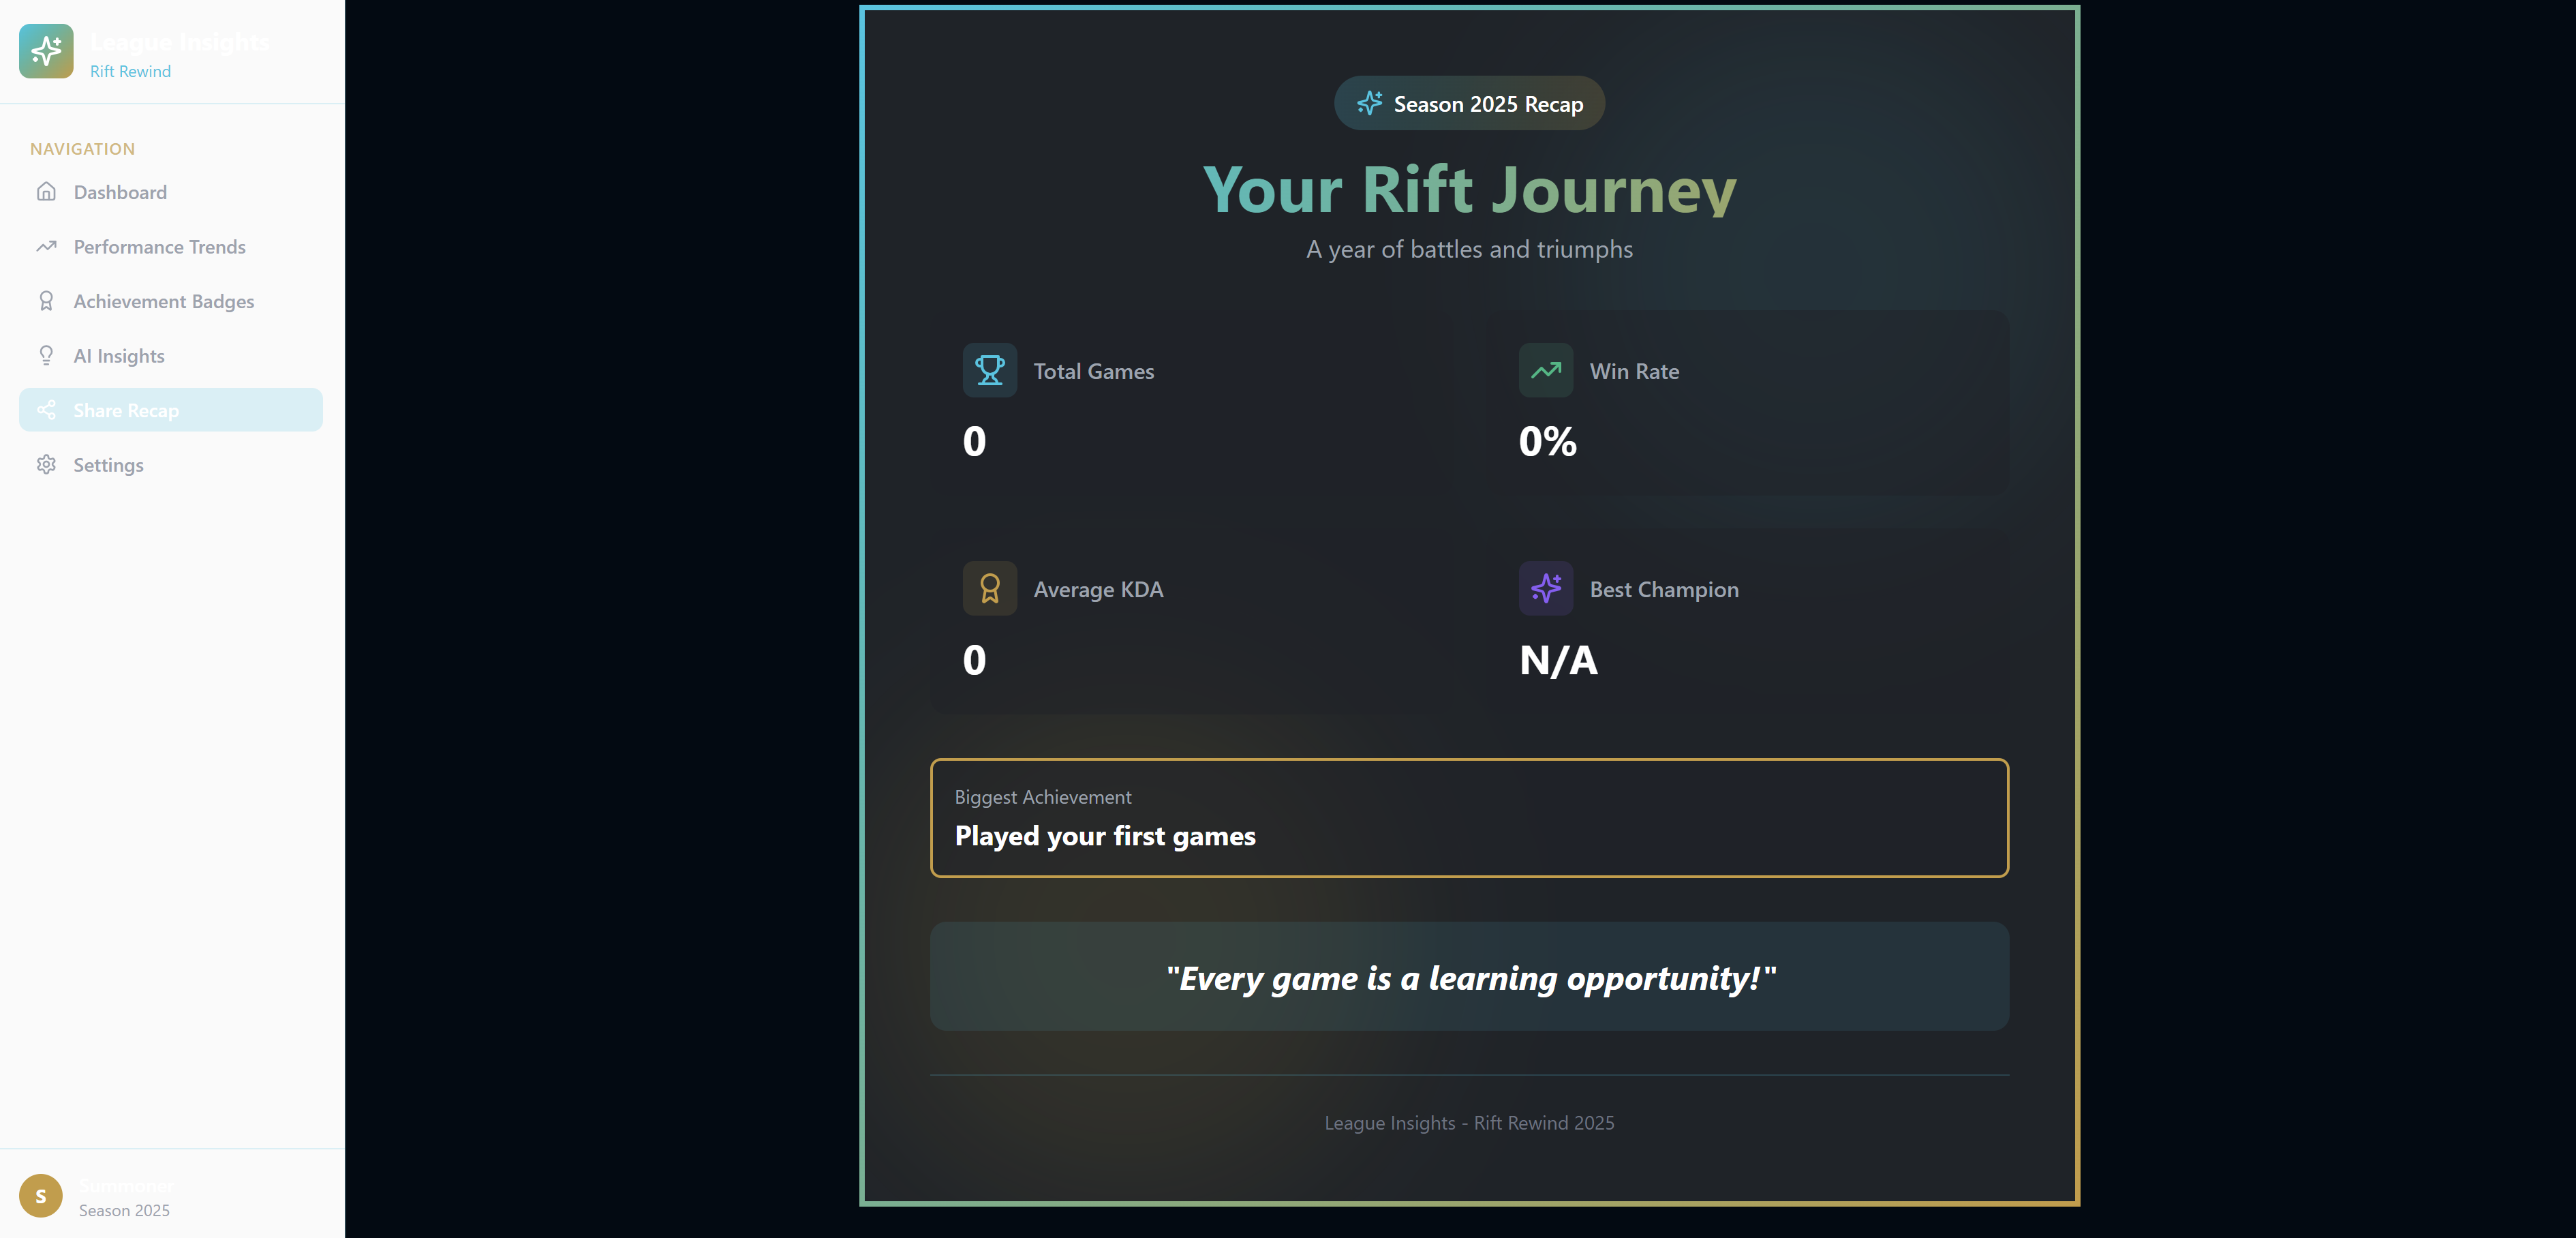Click the Biggest Achievement card
The image size is (2576, 1238).
[1469, 818]
